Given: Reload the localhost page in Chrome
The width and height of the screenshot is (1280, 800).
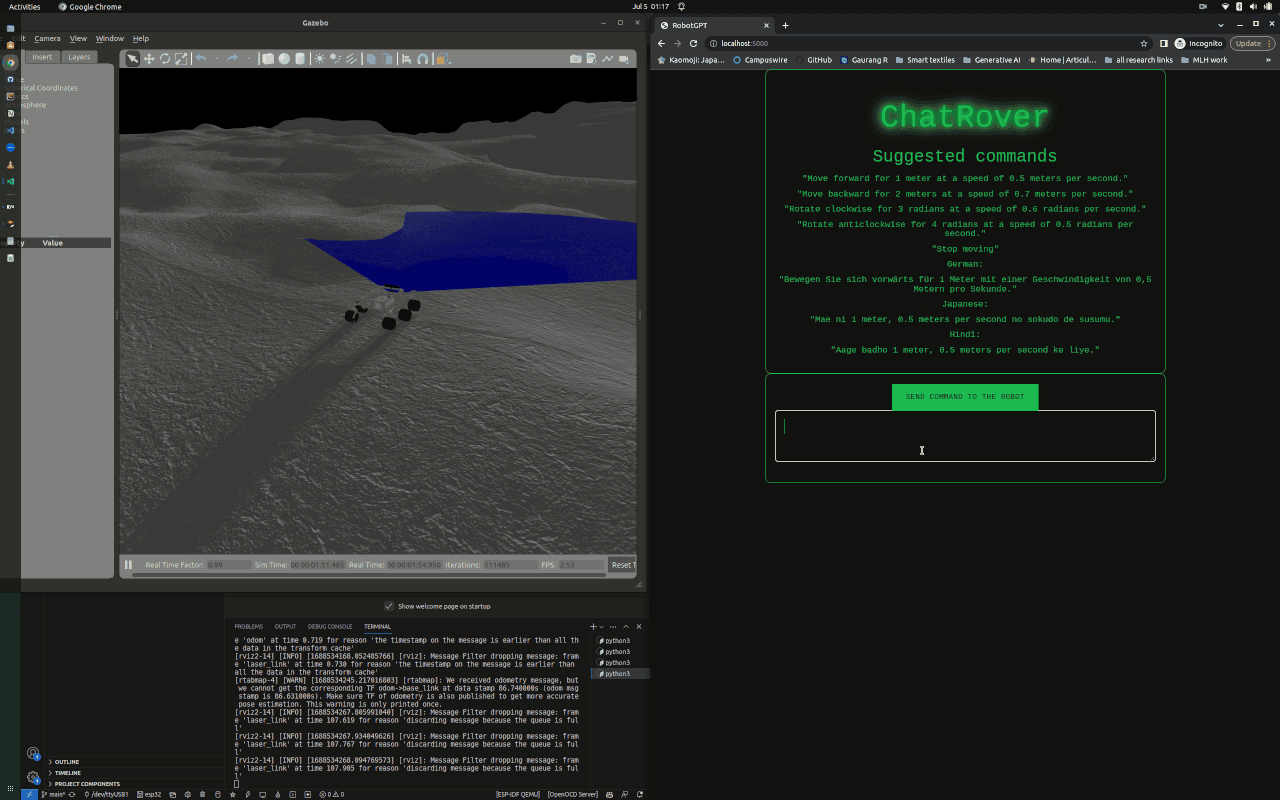Looking at the screenshot, I should pyautogui.click(x=693, y=43).
